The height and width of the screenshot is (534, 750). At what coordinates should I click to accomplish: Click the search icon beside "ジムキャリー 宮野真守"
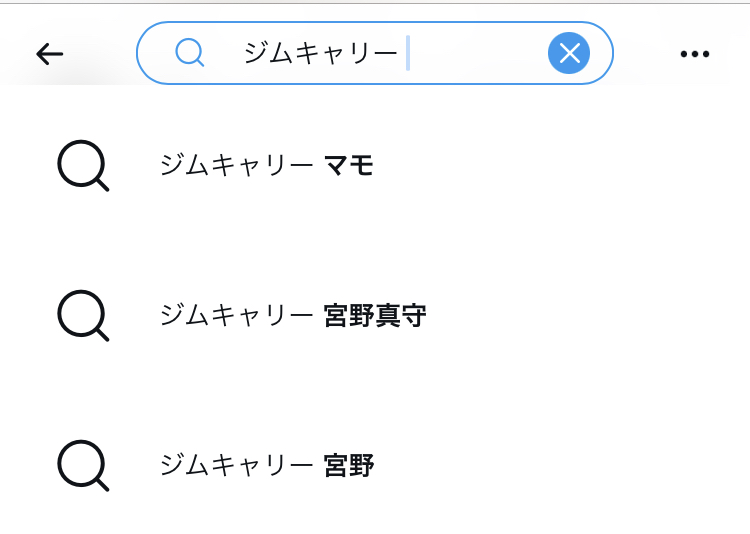82,315
